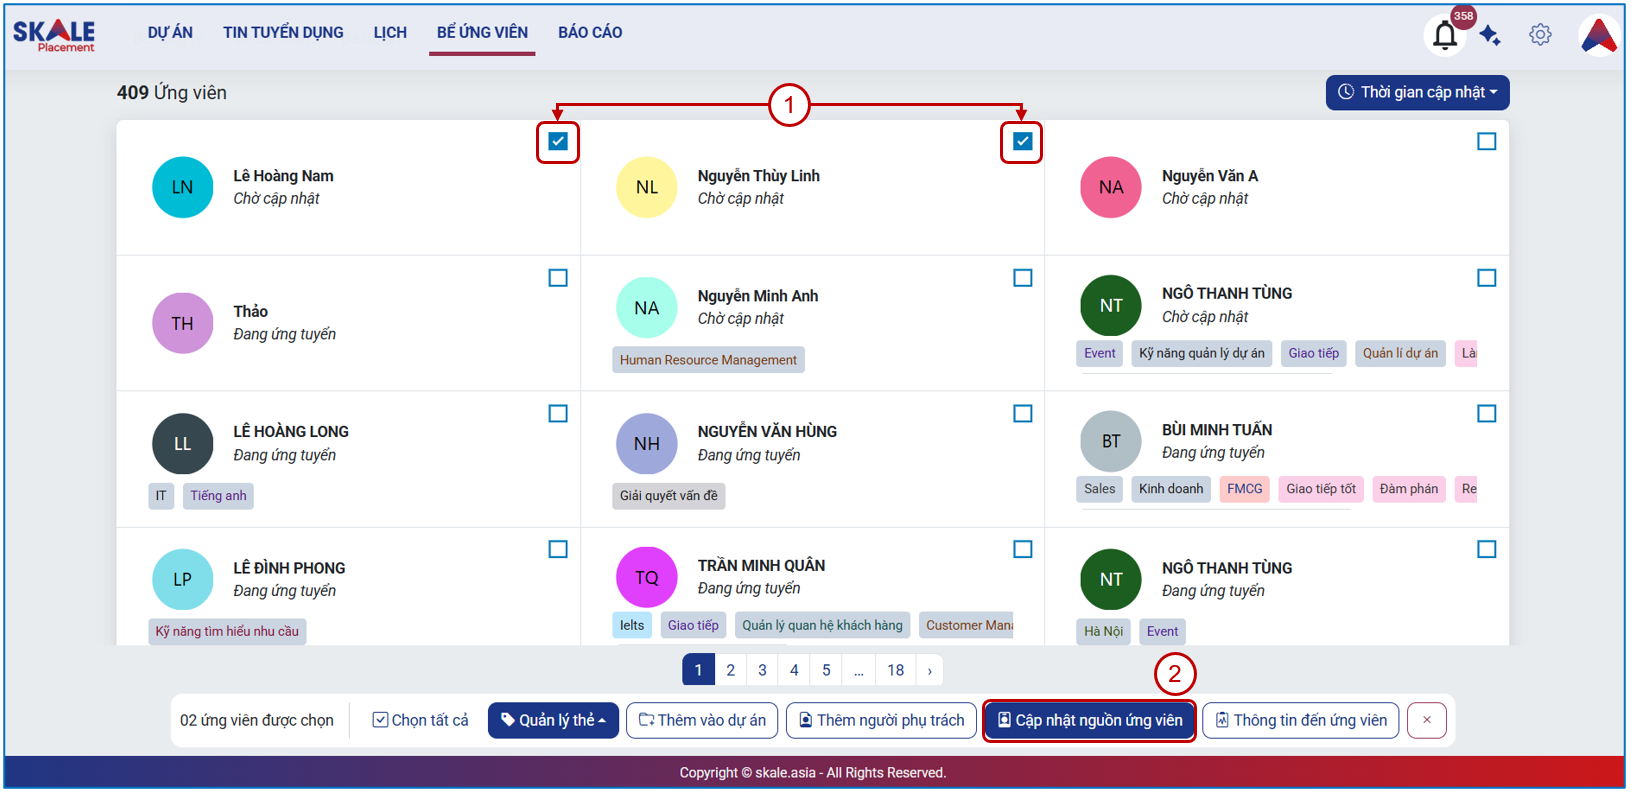
Task: Click Lê Hoàng Nam's LN avatar
Action: coord(182,187)
